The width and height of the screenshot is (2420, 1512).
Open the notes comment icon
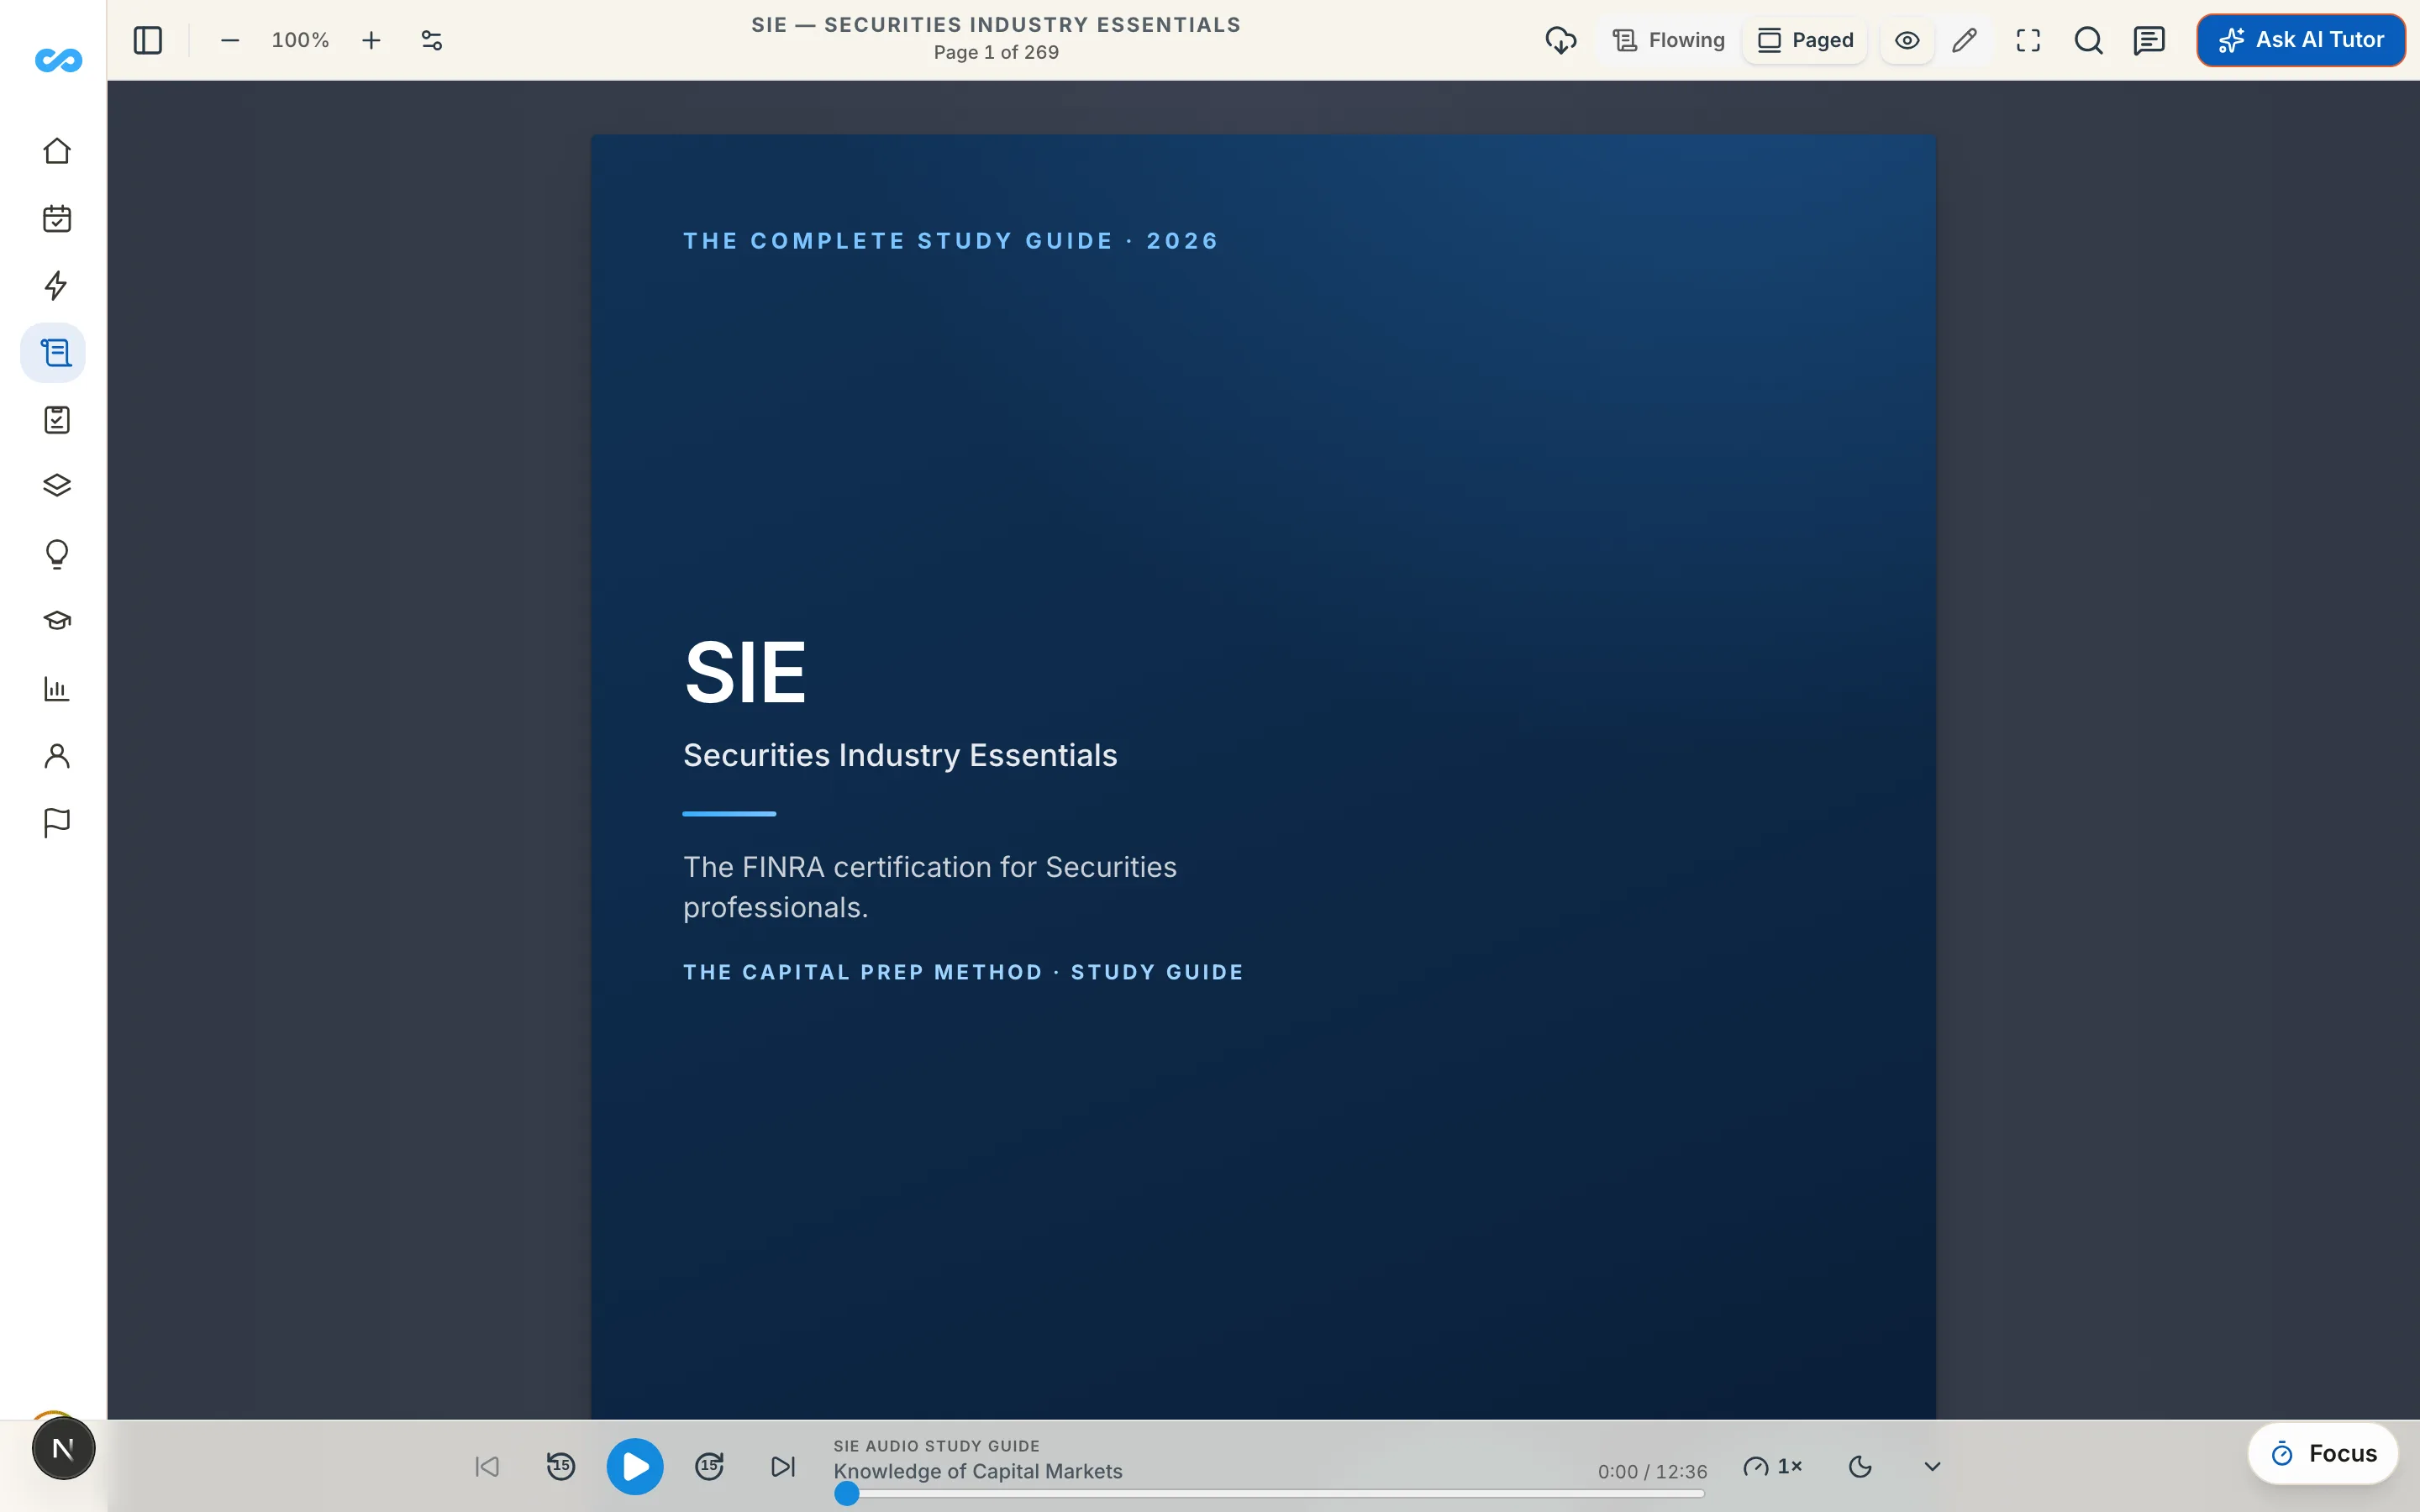(x=2149, y=40)
